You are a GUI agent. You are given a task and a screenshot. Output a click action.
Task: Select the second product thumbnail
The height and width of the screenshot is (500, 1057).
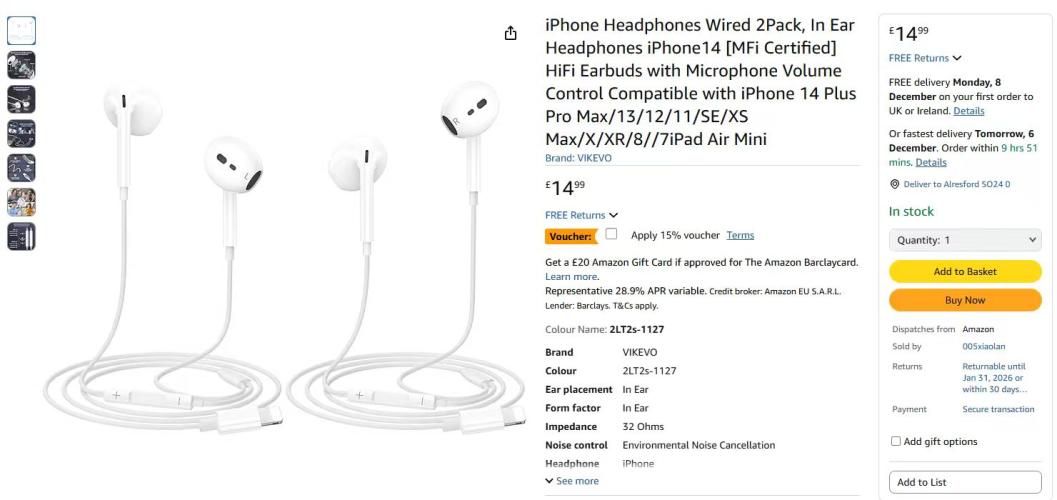(x=22, y=65)
